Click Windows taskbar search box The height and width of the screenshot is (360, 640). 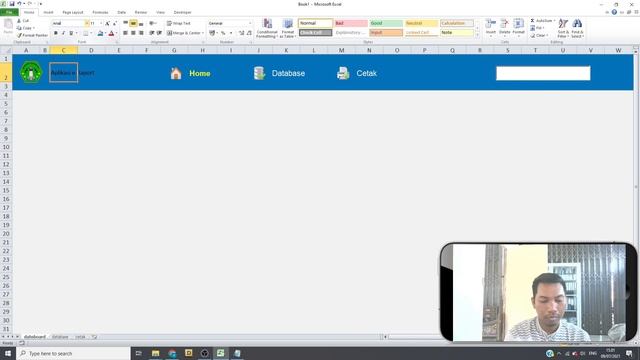coord(73,353)
